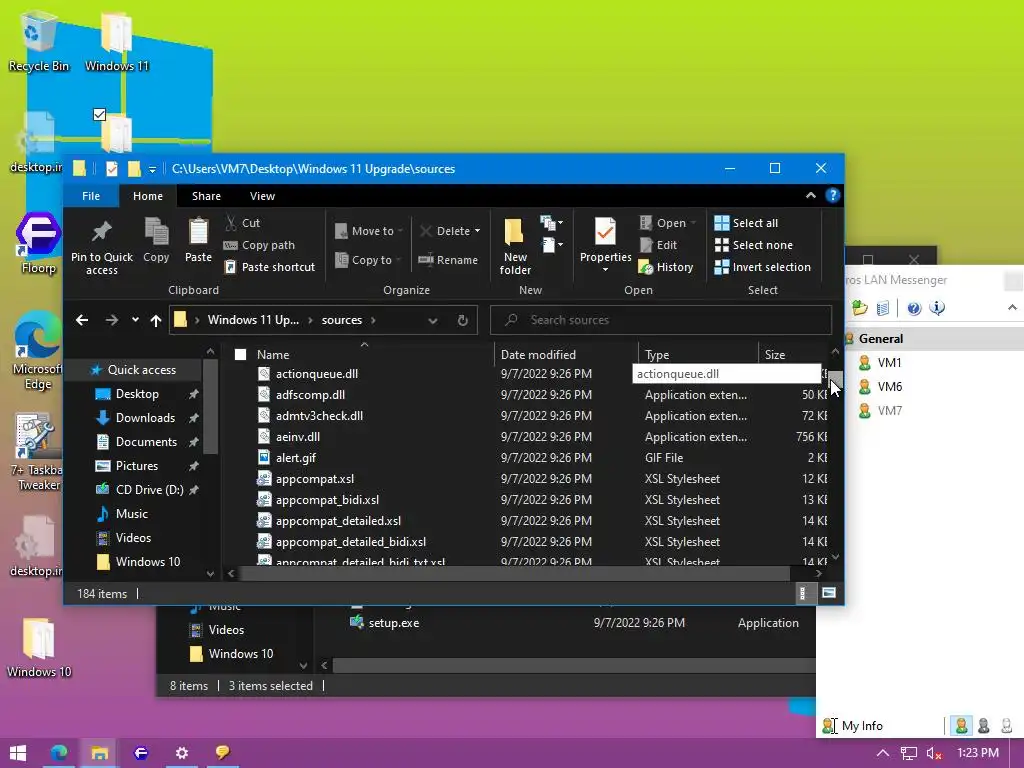This screenshot has height=768, width=1024.
Task: Click the Search sources field
Action: (661, 320)
